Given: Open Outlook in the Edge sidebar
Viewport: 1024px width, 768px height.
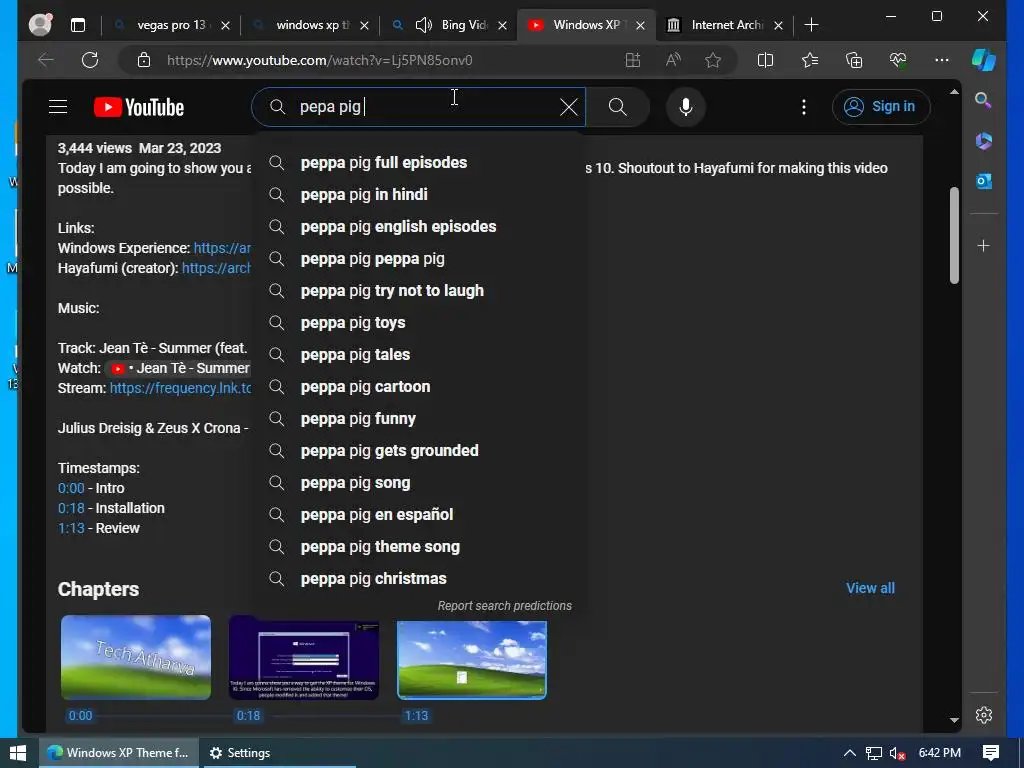Looking at the screenshot, I should point(984,181).
